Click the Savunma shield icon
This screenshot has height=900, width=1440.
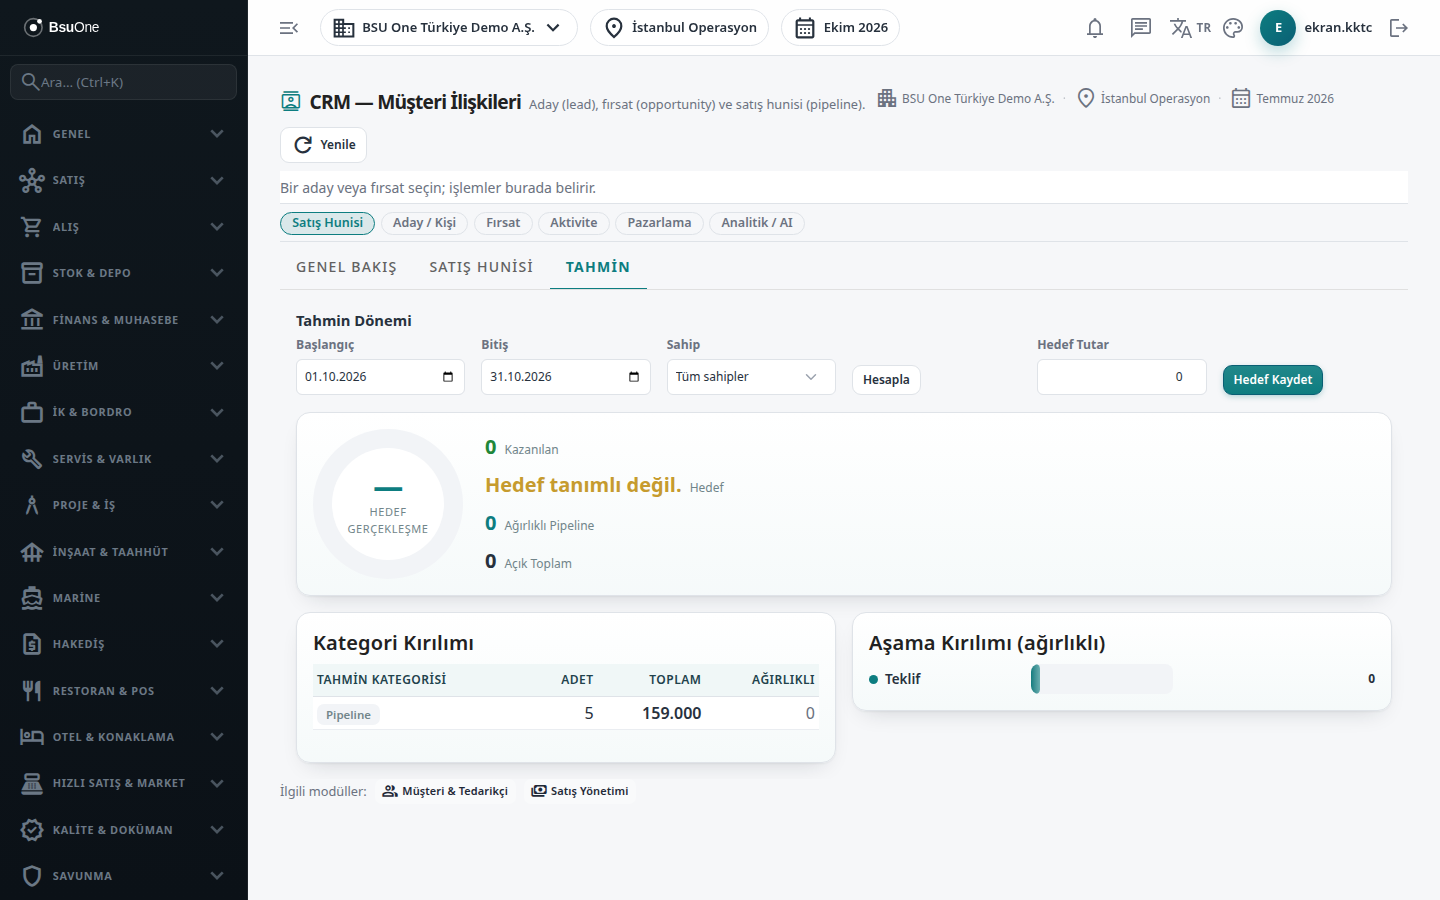[32, 876]
